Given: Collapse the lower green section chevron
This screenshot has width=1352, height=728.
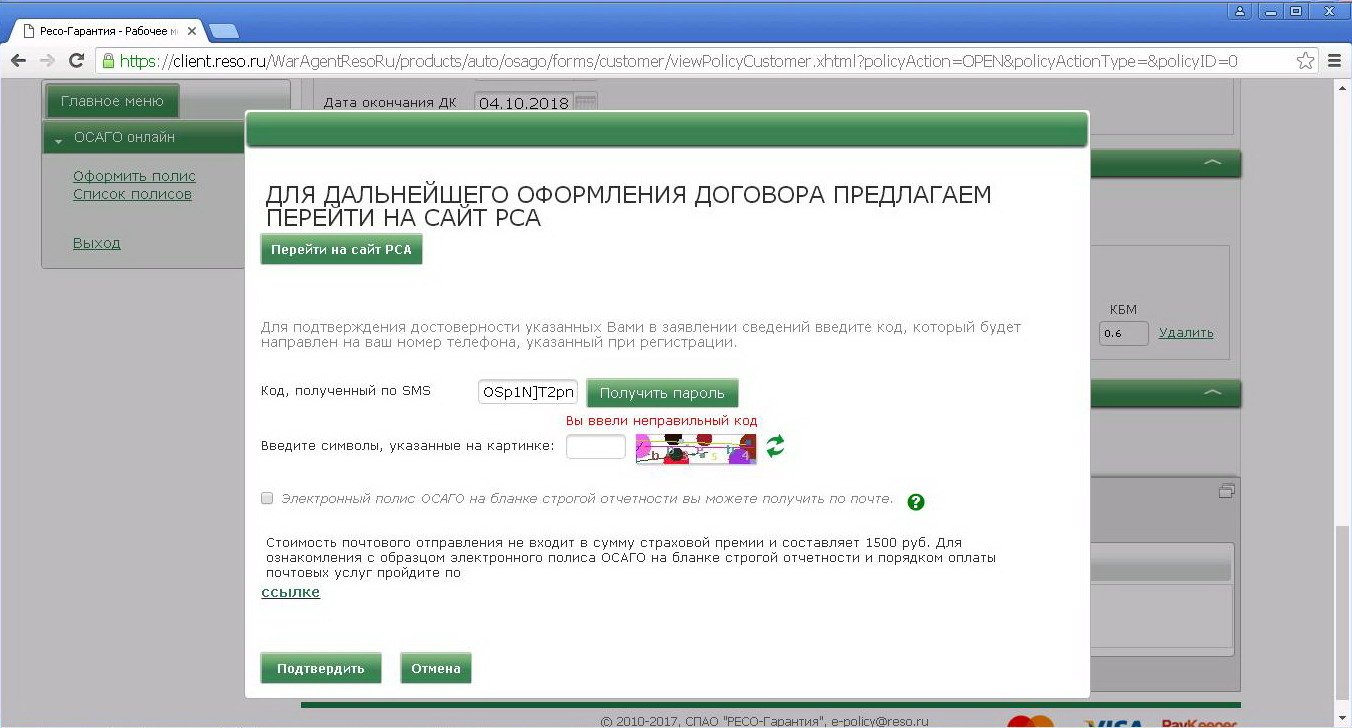Looking at the screenshot, I should tap(1212, 392).
